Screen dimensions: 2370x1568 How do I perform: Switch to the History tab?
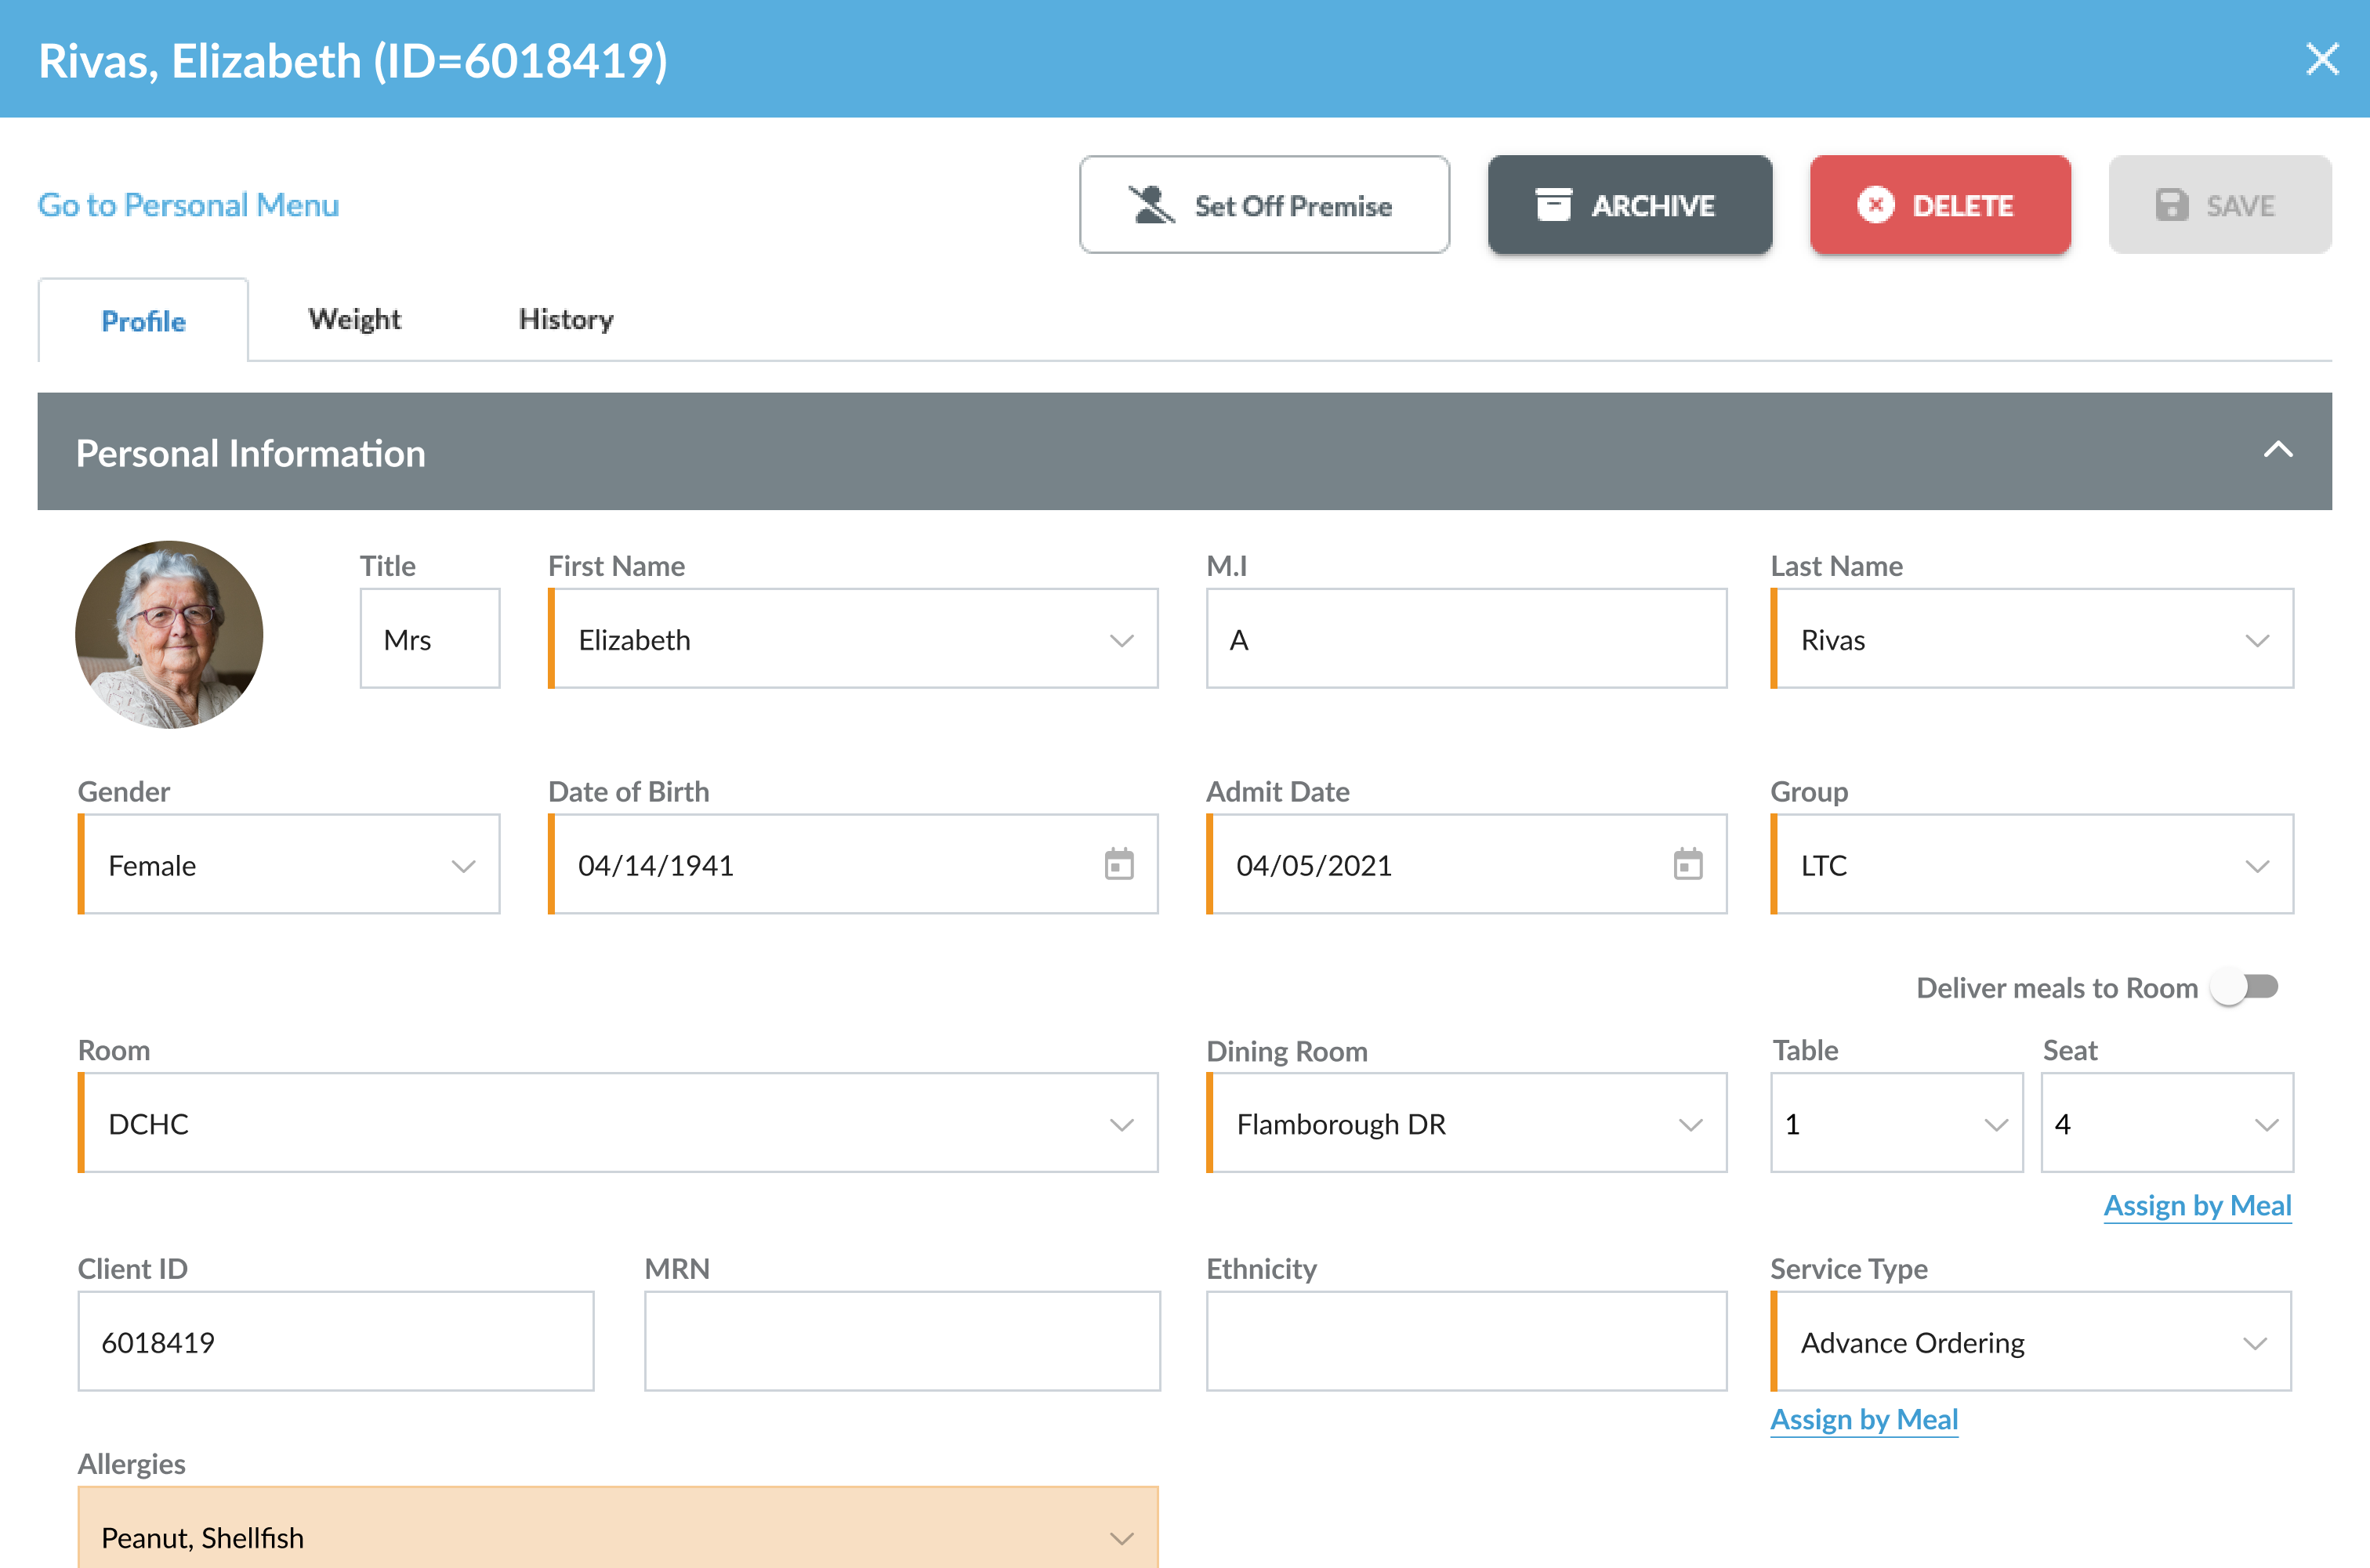click(x=566, y=320)
